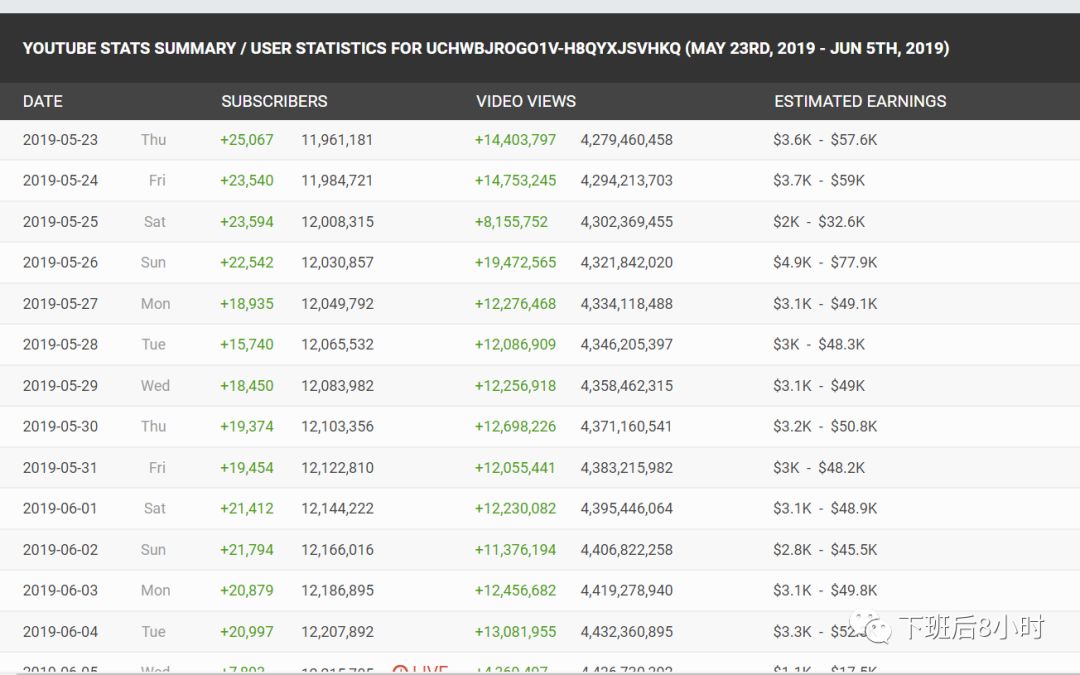1080x675 pixels.
Task: Select the ESTIMATED EARNINGS column header
Action: (x=859, y=101)
